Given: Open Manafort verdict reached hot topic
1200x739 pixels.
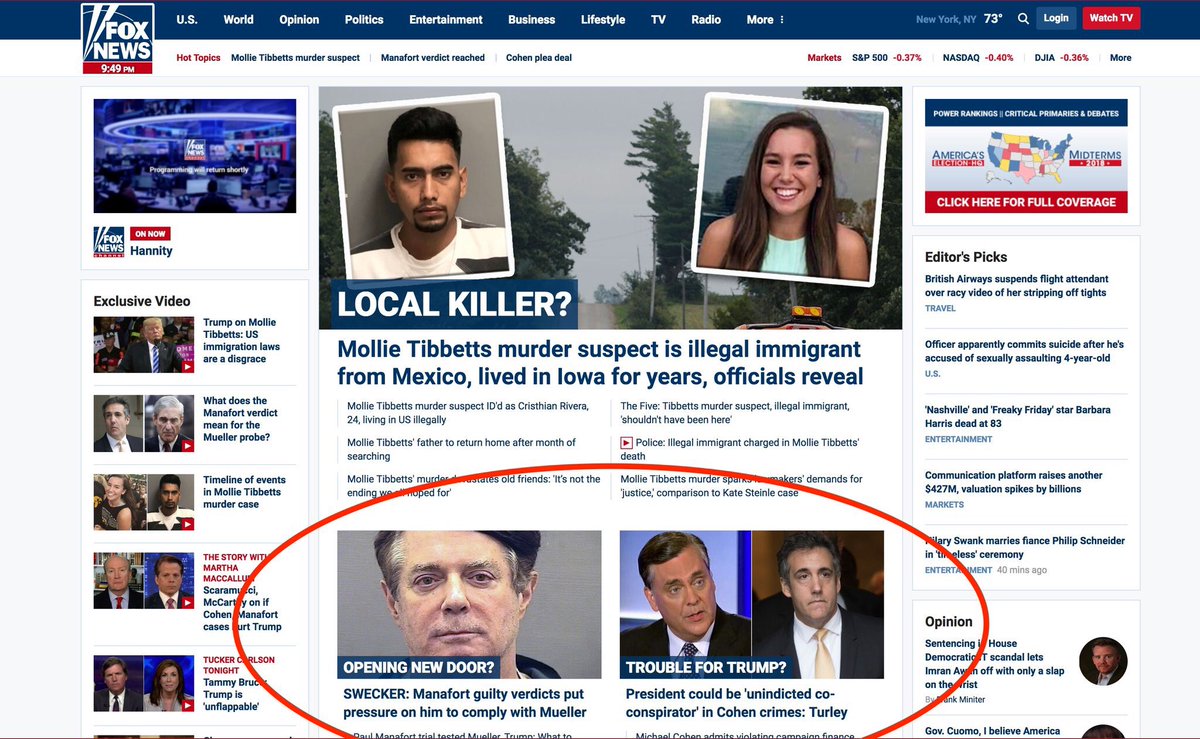Looking at the screenshot, I should click(433, 58).
